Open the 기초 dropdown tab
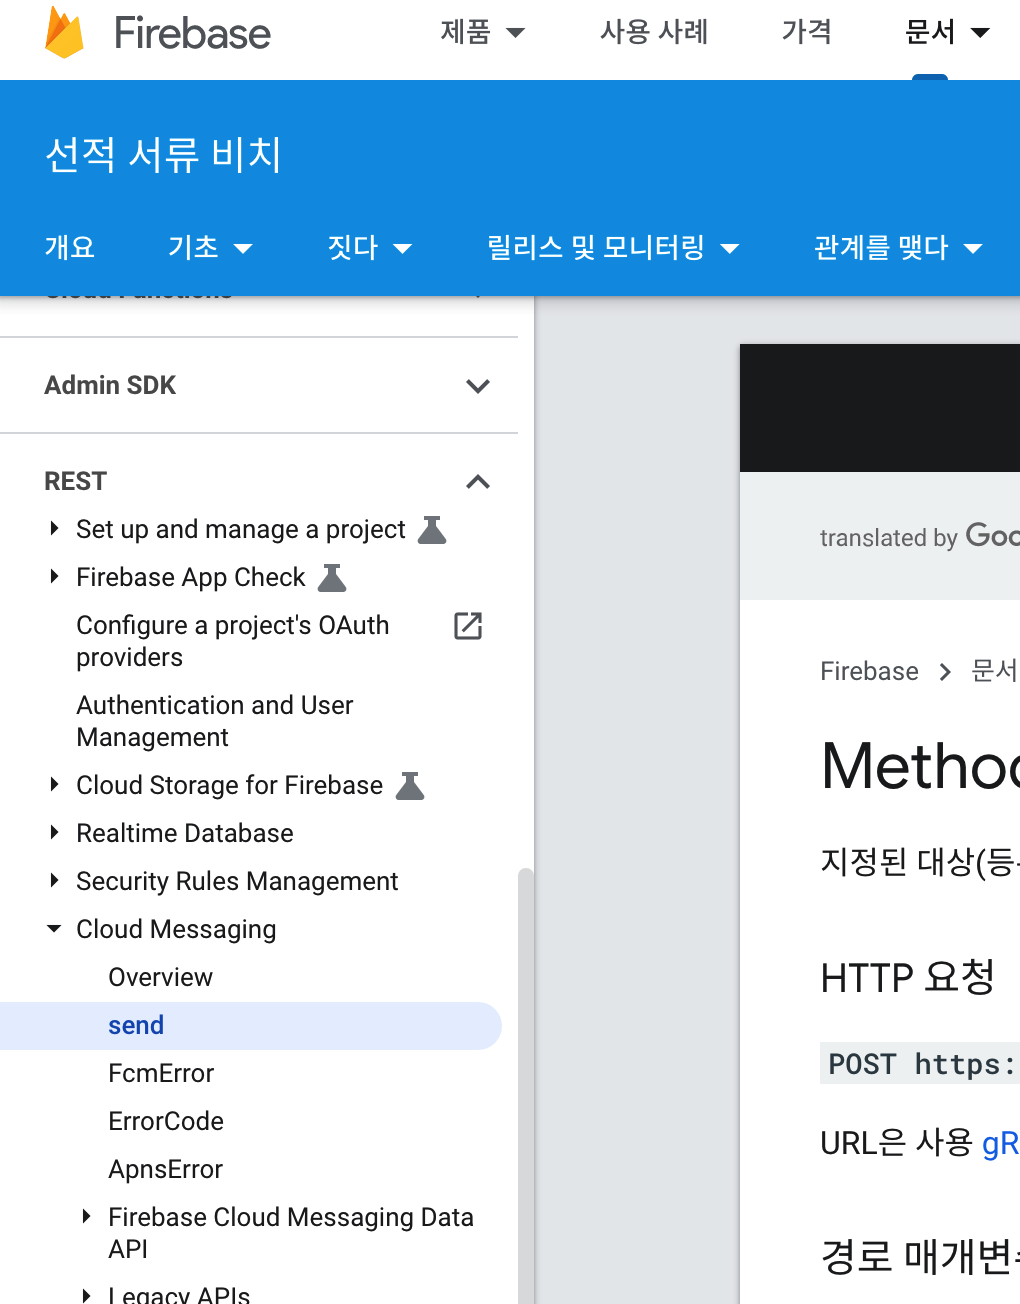The height and width of the screenshot is (1304, 1020). [210, 247]
